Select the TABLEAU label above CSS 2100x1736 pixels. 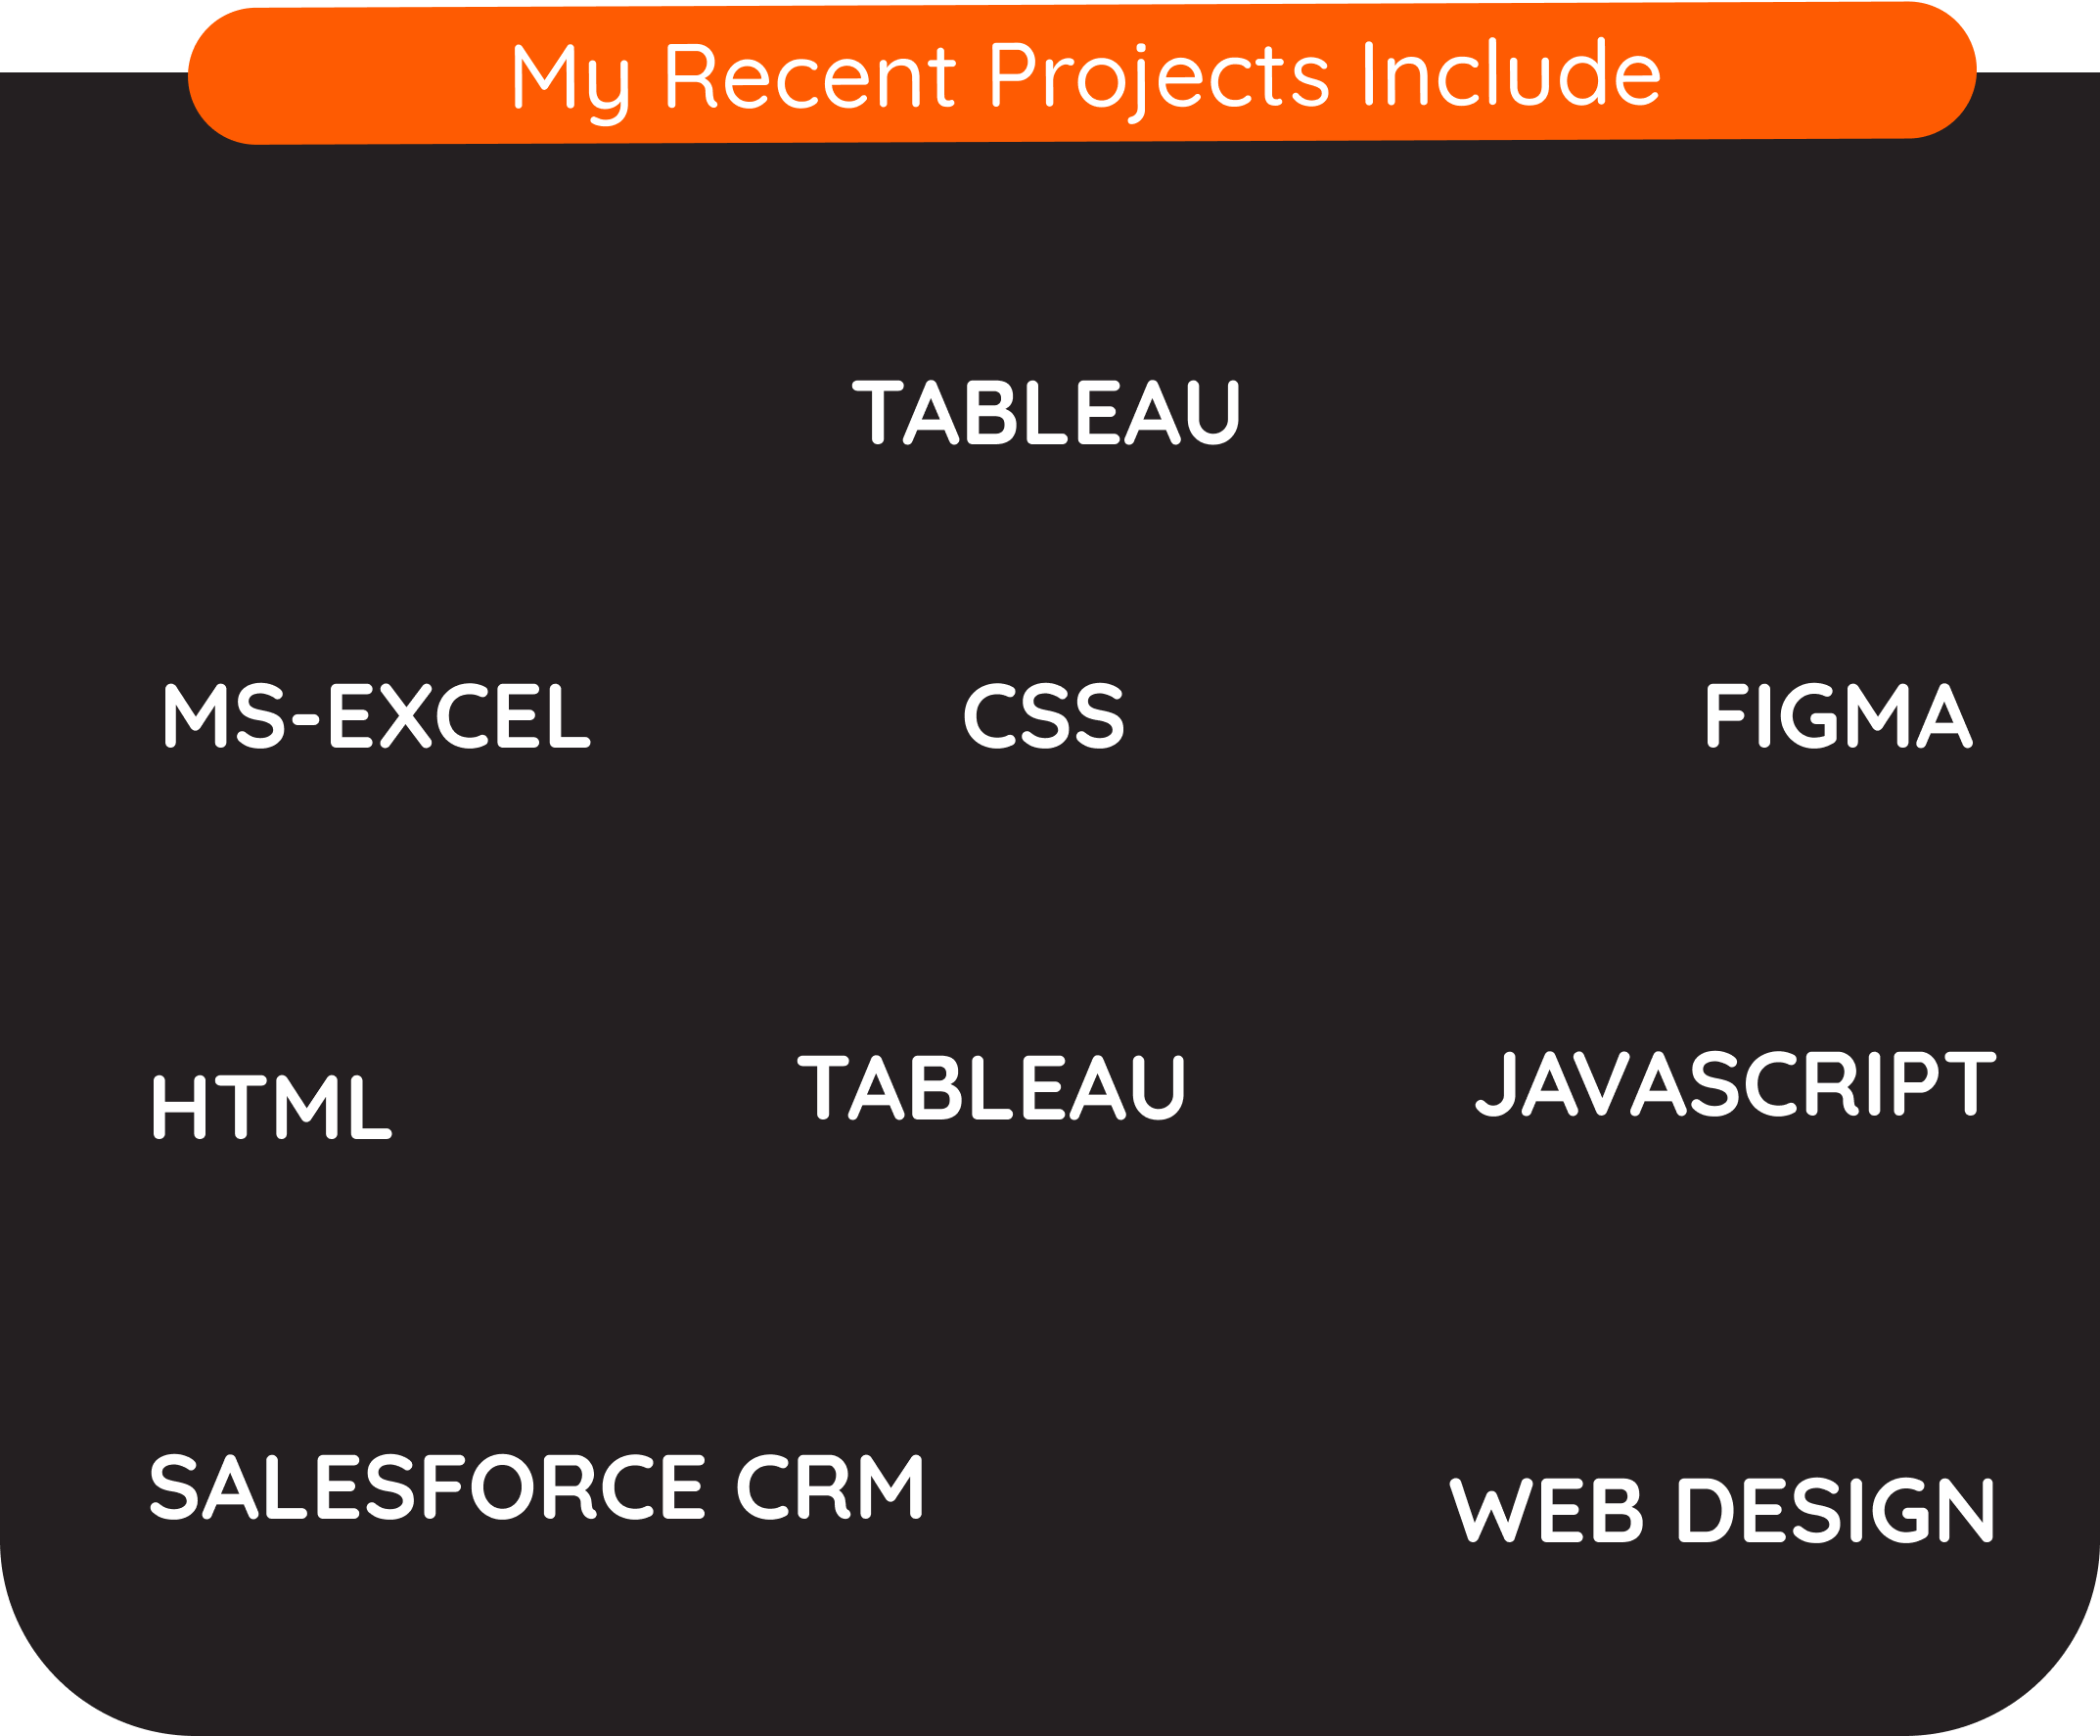click(1046, 412)
